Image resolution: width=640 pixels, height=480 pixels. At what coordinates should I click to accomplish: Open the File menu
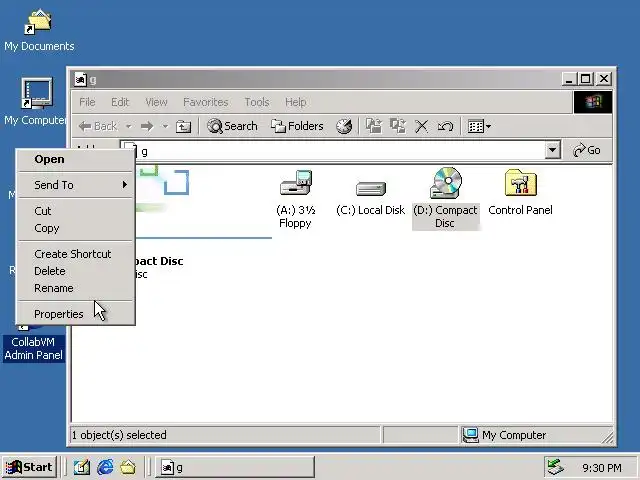(x=87, y=102)
